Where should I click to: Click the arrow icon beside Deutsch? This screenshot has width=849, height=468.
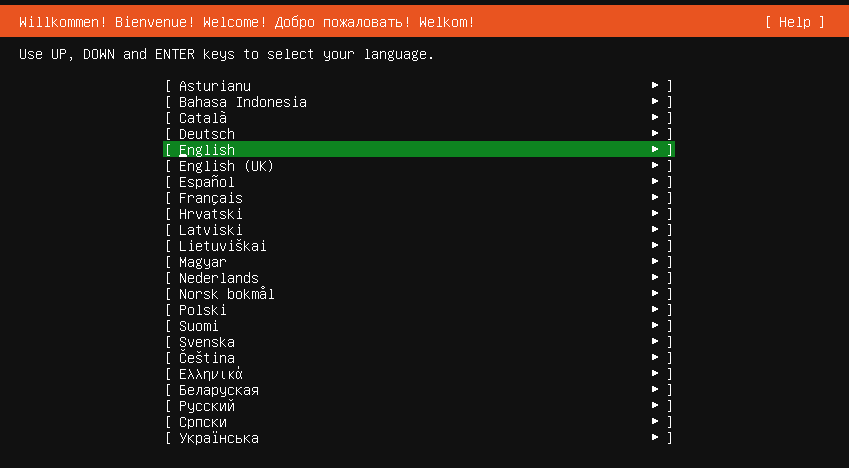tap(655, 133)
